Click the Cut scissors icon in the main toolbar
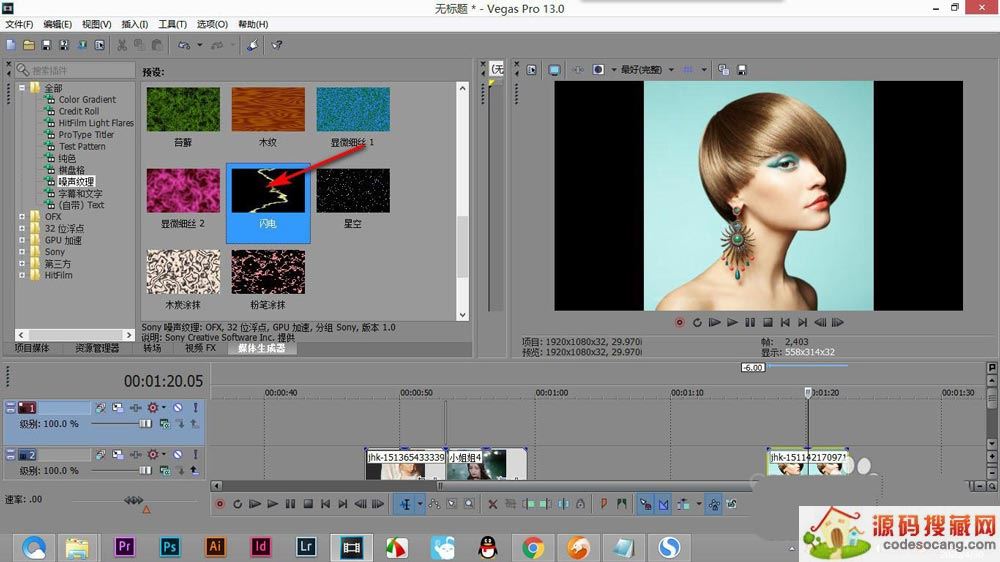This screenshot has height=562, width=1000. click(122, 45)
